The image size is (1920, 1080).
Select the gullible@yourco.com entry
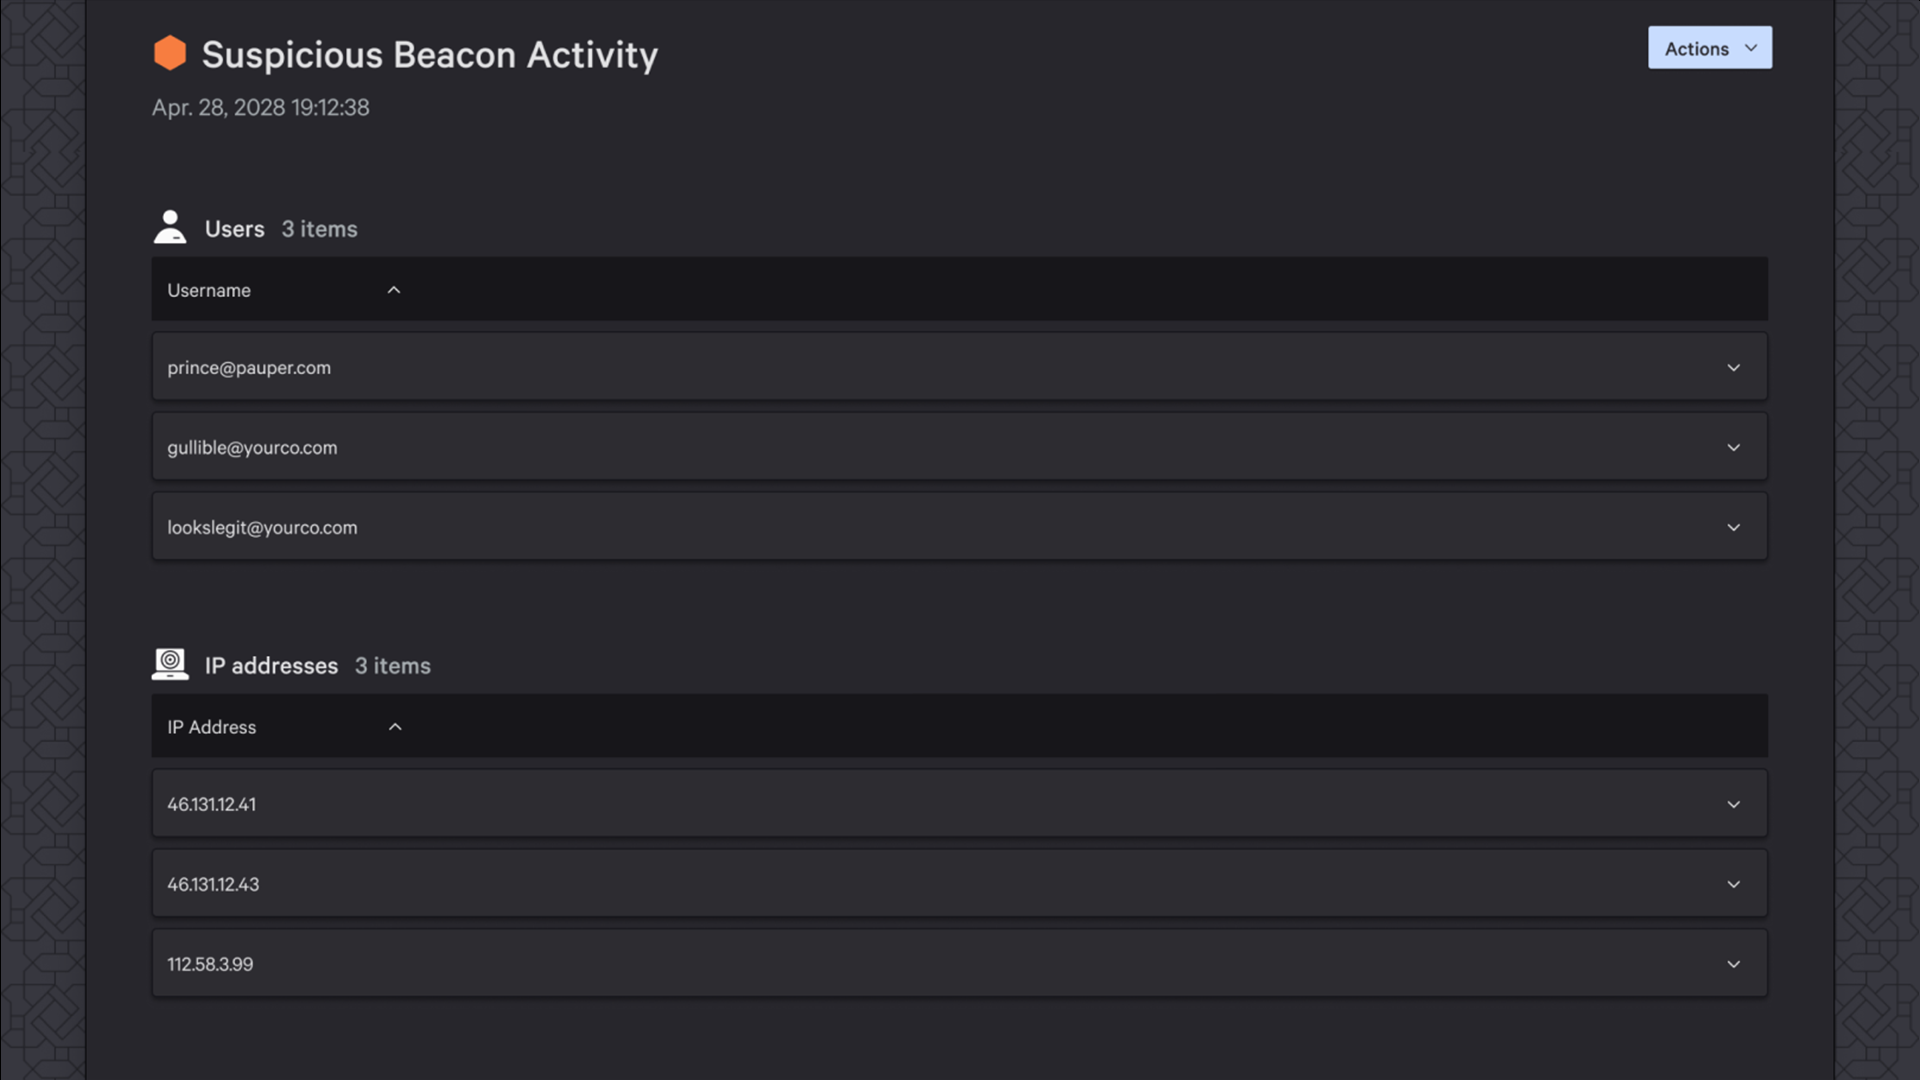click(x=960, y=446)
